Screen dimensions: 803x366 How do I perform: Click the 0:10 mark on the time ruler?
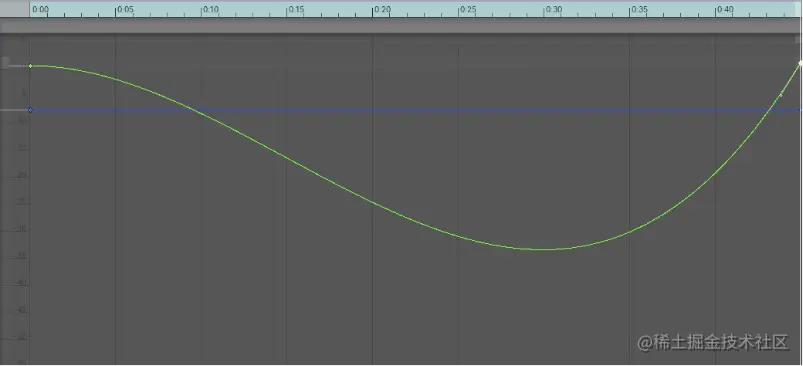coord(211,9)
